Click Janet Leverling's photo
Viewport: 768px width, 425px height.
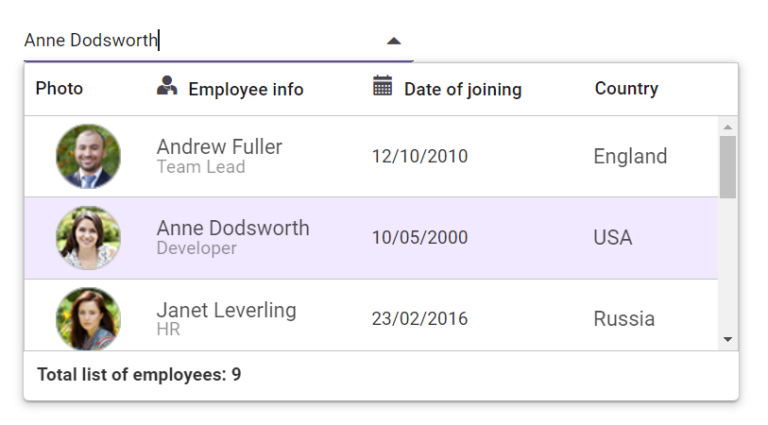click(88, 318)
